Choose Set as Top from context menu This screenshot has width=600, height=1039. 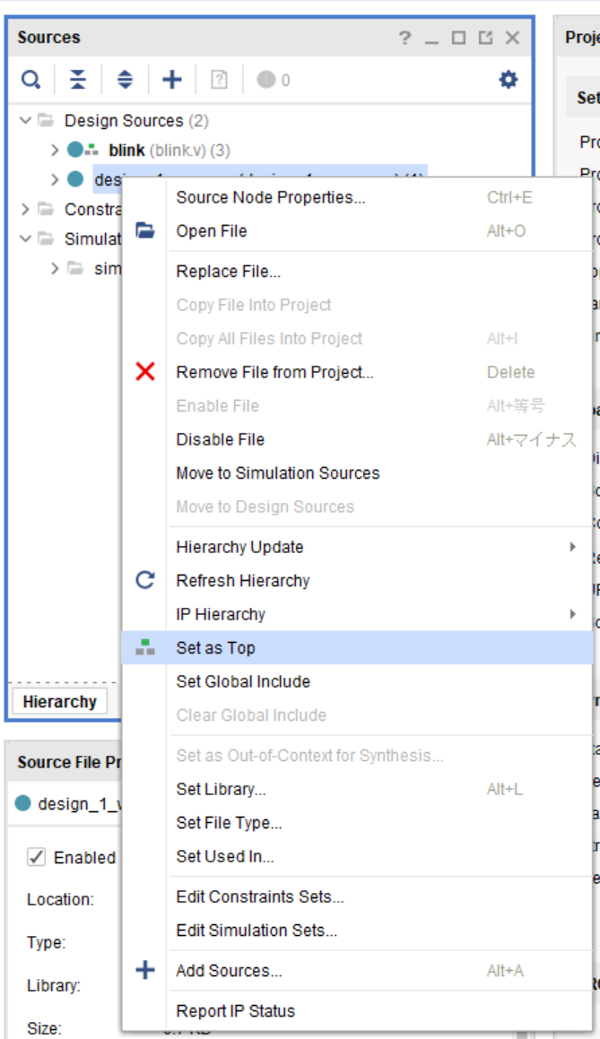coord(216,648)
